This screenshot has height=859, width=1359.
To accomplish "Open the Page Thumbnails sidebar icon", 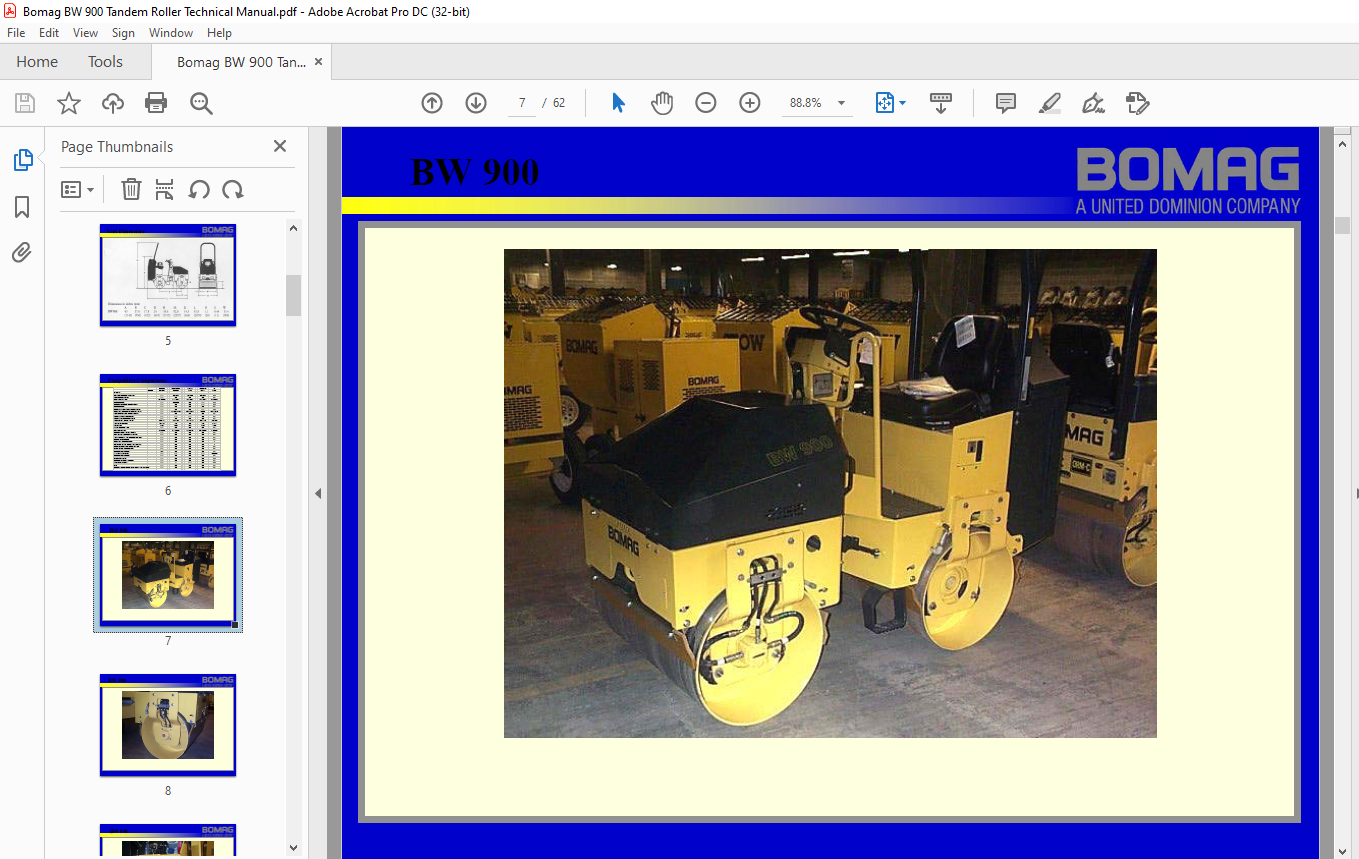I will [22, 160].
